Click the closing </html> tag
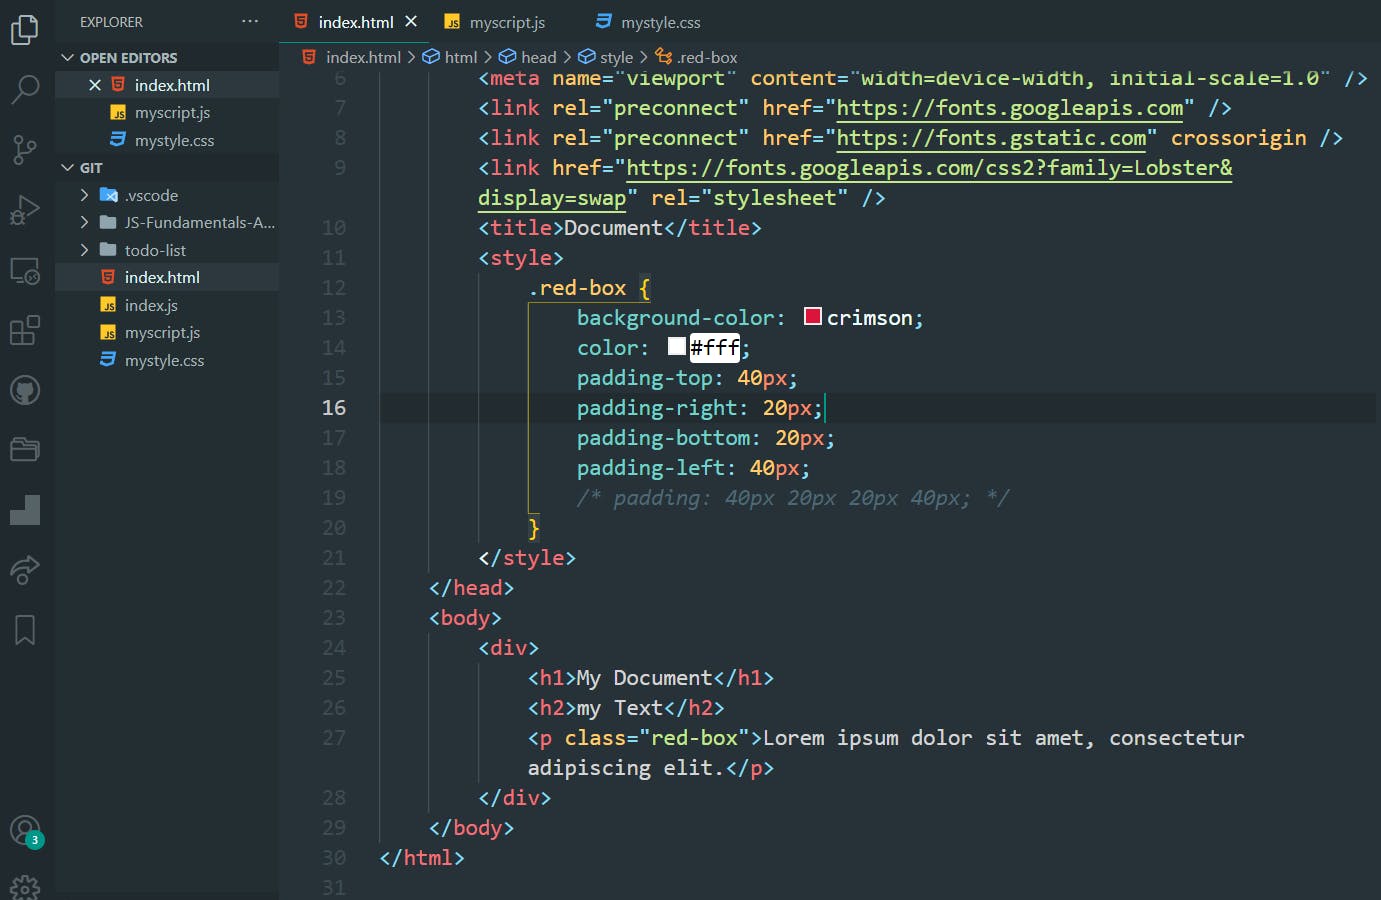The image size is (1381, 900). (x=422, y=858)
